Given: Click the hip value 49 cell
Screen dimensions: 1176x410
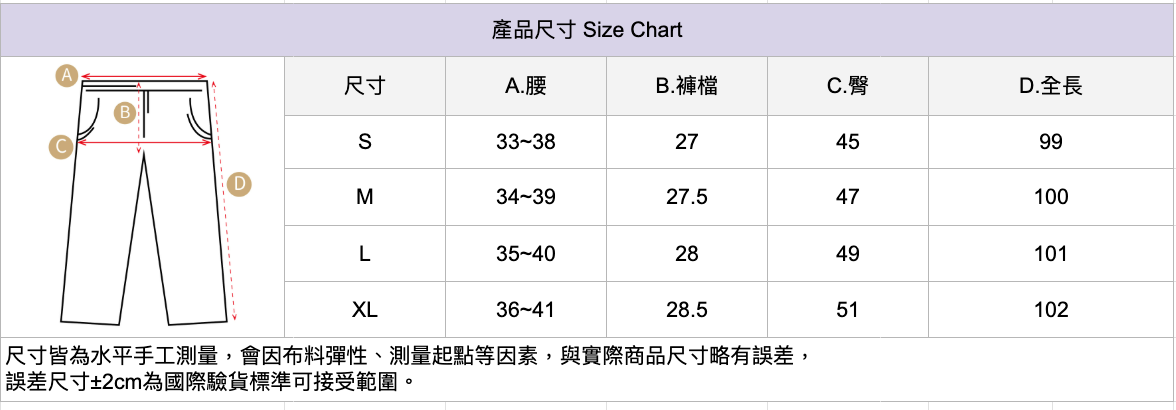Looking at the screenshot, I should 848,254.
